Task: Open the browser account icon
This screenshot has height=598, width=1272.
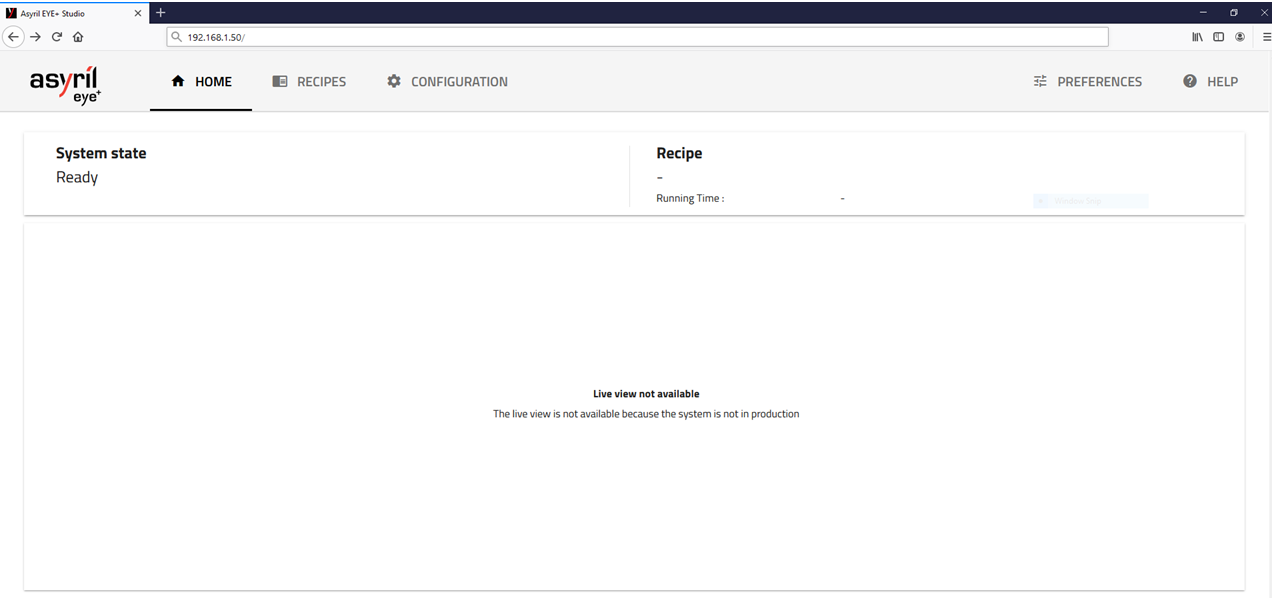Action: coord(1240,37)
